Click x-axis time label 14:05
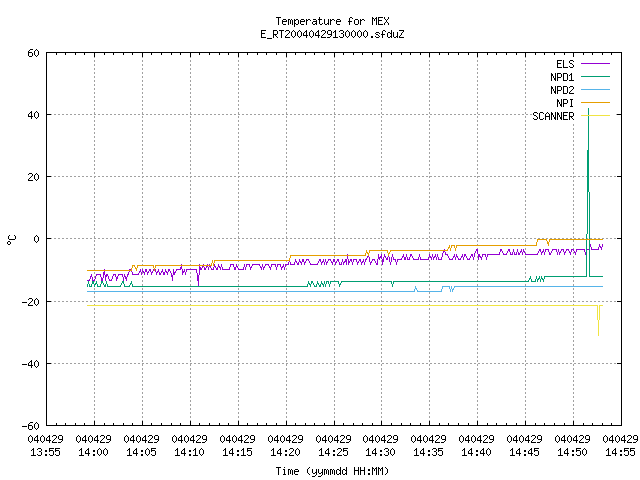The height and width of the screenshot is (480, 640). [x=141, y=452]
